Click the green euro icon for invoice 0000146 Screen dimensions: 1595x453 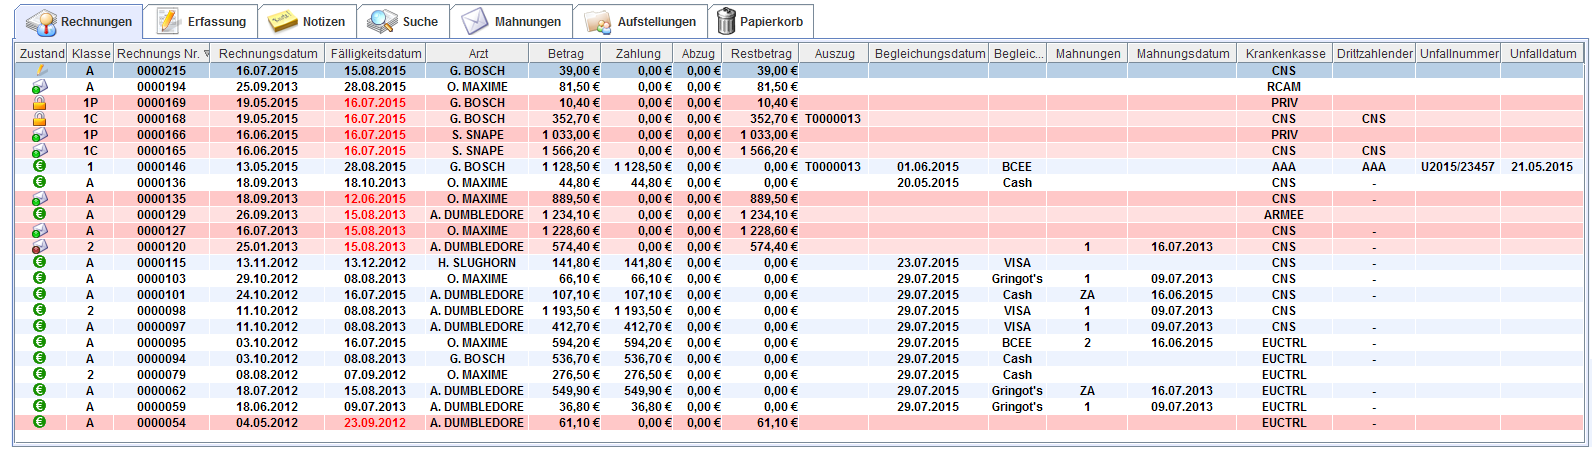pyautogui.click(x=40, y=167)
